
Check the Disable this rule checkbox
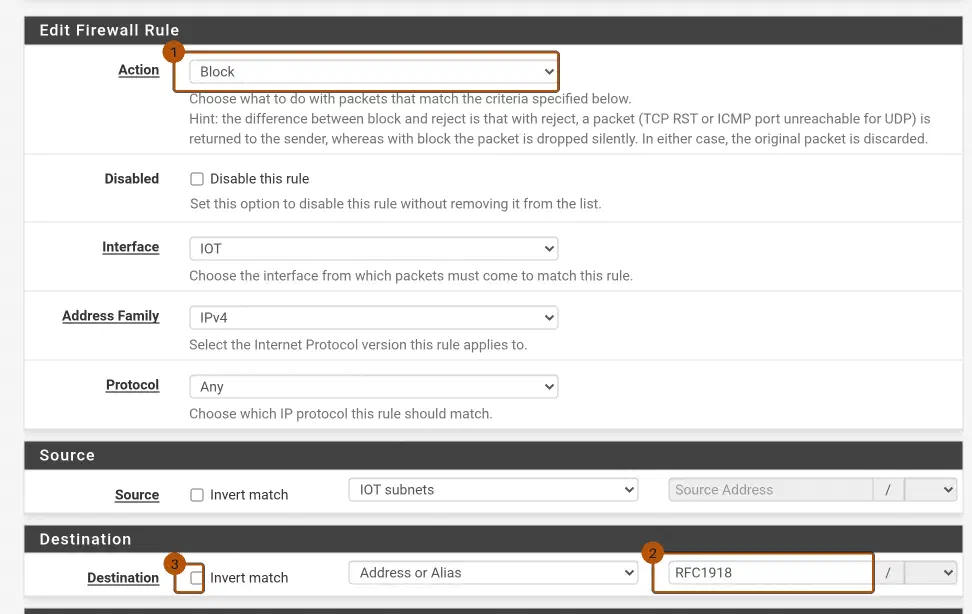coord(197,179)
